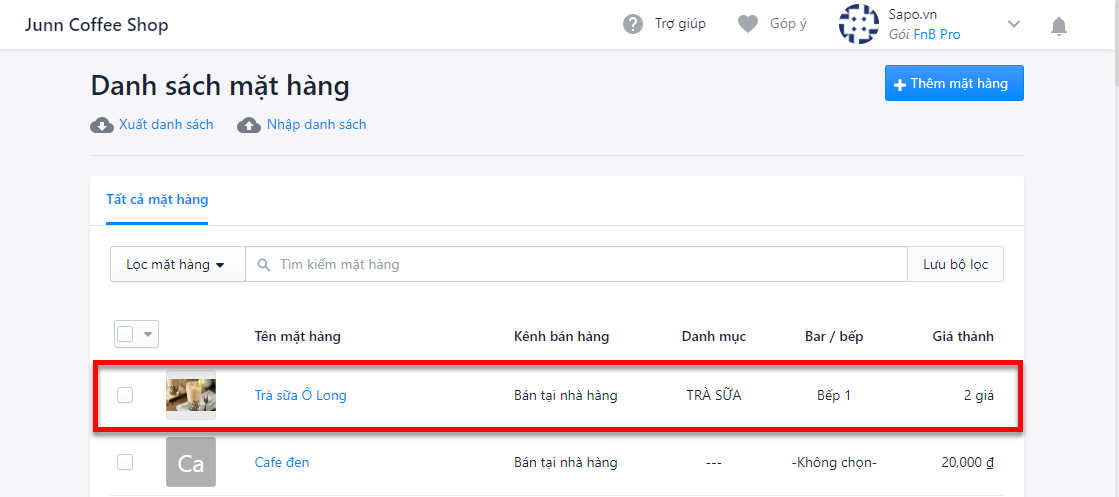Image resolution: width=1119 pixels, height=497 pixels.
Task: Click the Trà sữa Ô Long product thumbnail
Action: tap(191, 395)
